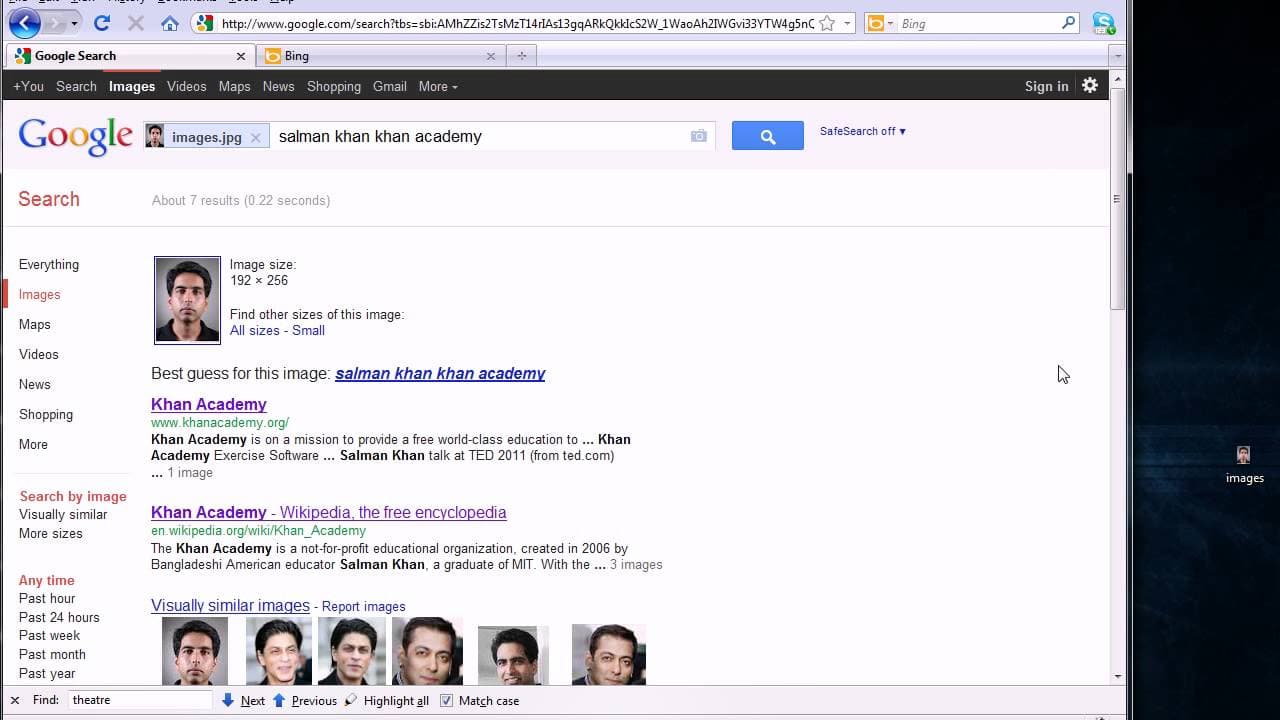The height and width of the screenshot is (720, 1280).
Task: Bookmark this page with the star icon
Action: pos(827,23)
